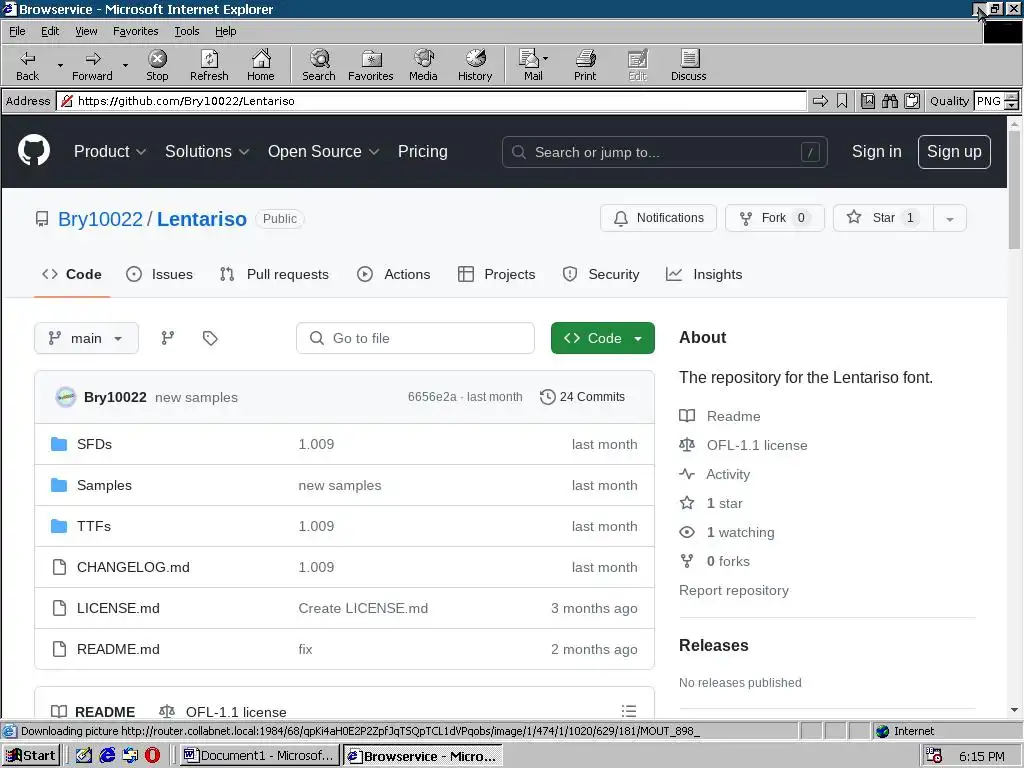The image size is (1024, 768).
Task: Open the Favorites menu in the menu bar
Action: (x=135, y=31)
